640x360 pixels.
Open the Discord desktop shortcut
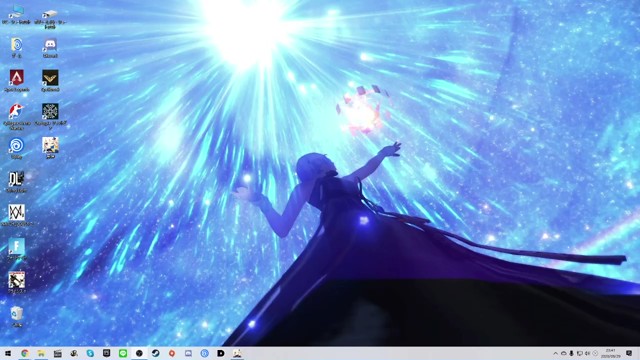50,47
